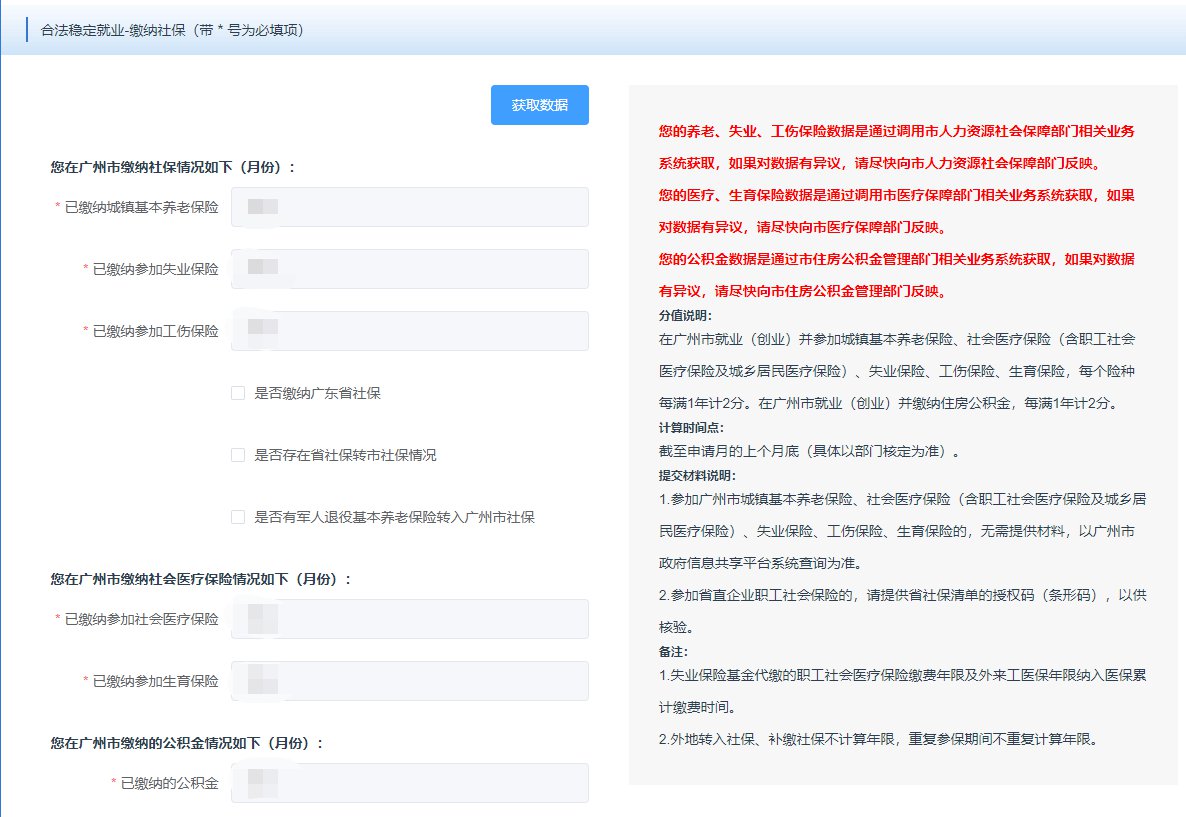Screen dimensions: 1186x817
Task: Focus the 已缴纳参加生育保险 input box
Action: (409, 681)
